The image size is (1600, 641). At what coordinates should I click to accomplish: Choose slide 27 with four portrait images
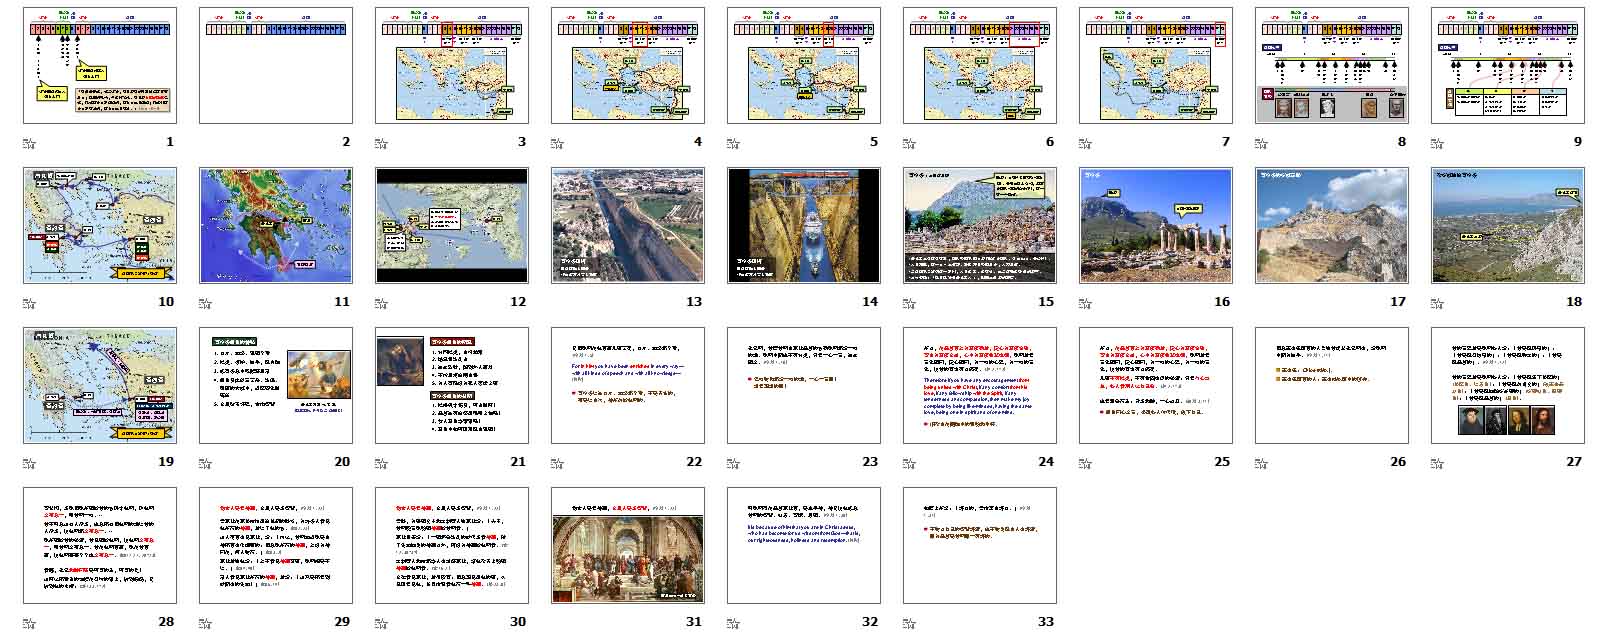tap(1508, 386)
